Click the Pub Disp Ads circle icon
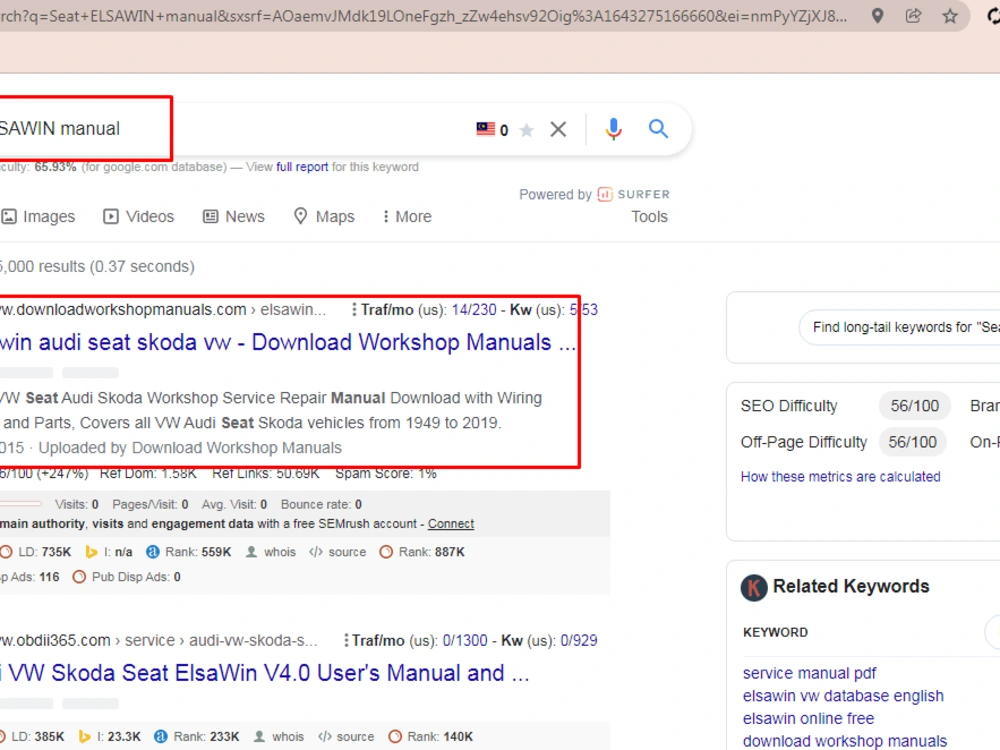The height and width of the screenshot is (750, 1000). [79, 577]
